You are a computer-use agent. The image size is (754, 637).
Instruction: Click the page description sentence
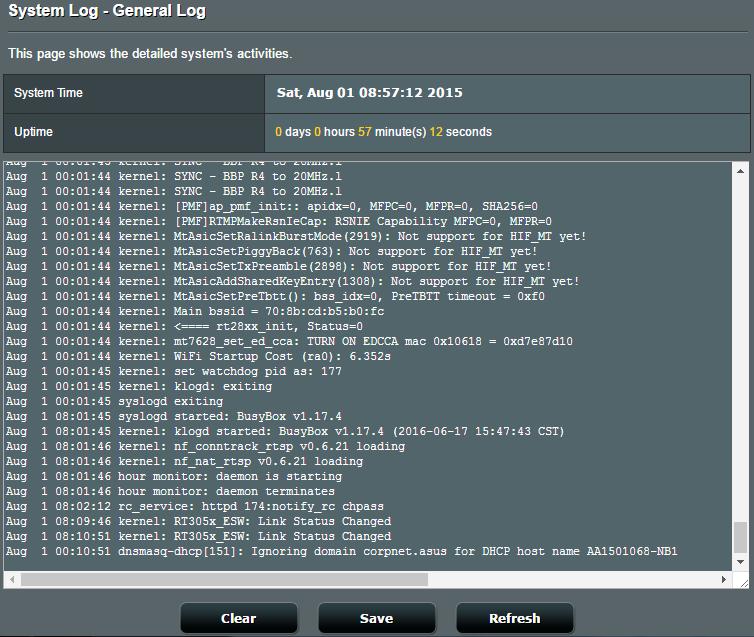coord(150,53)
